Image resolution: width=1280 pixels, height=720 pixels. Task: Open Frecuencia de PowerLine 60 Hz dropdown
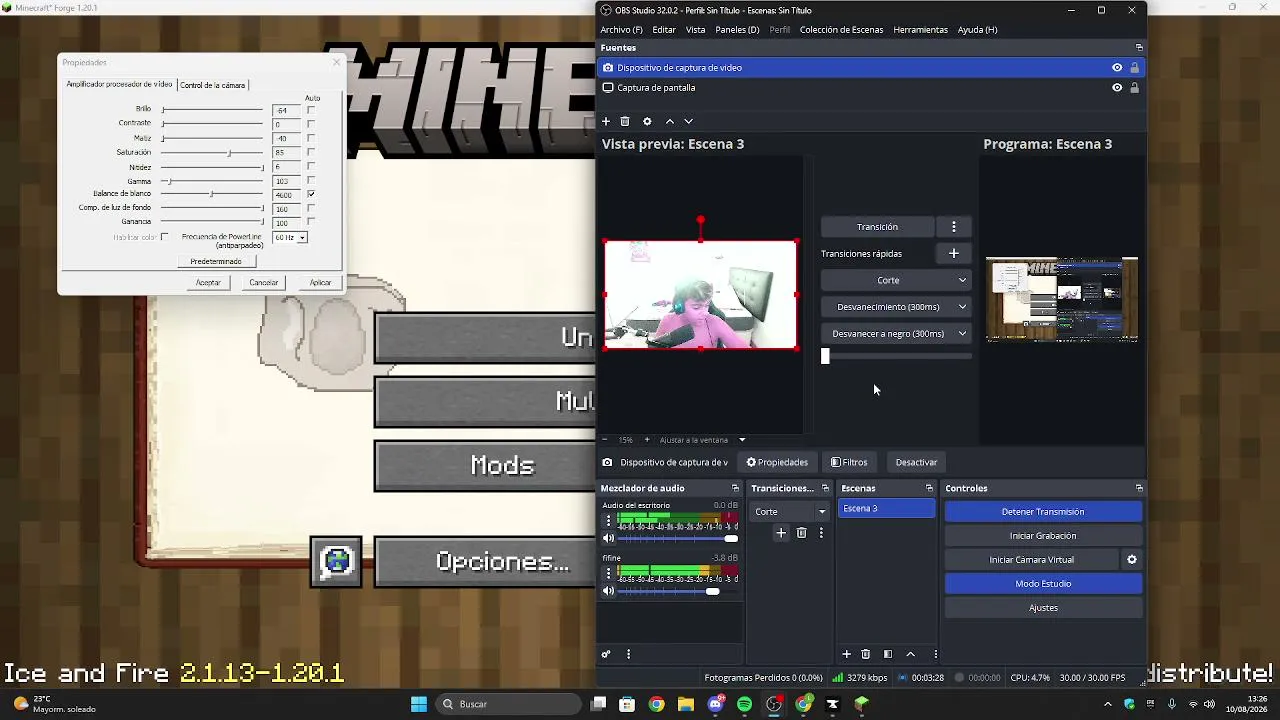pos(290,238)
